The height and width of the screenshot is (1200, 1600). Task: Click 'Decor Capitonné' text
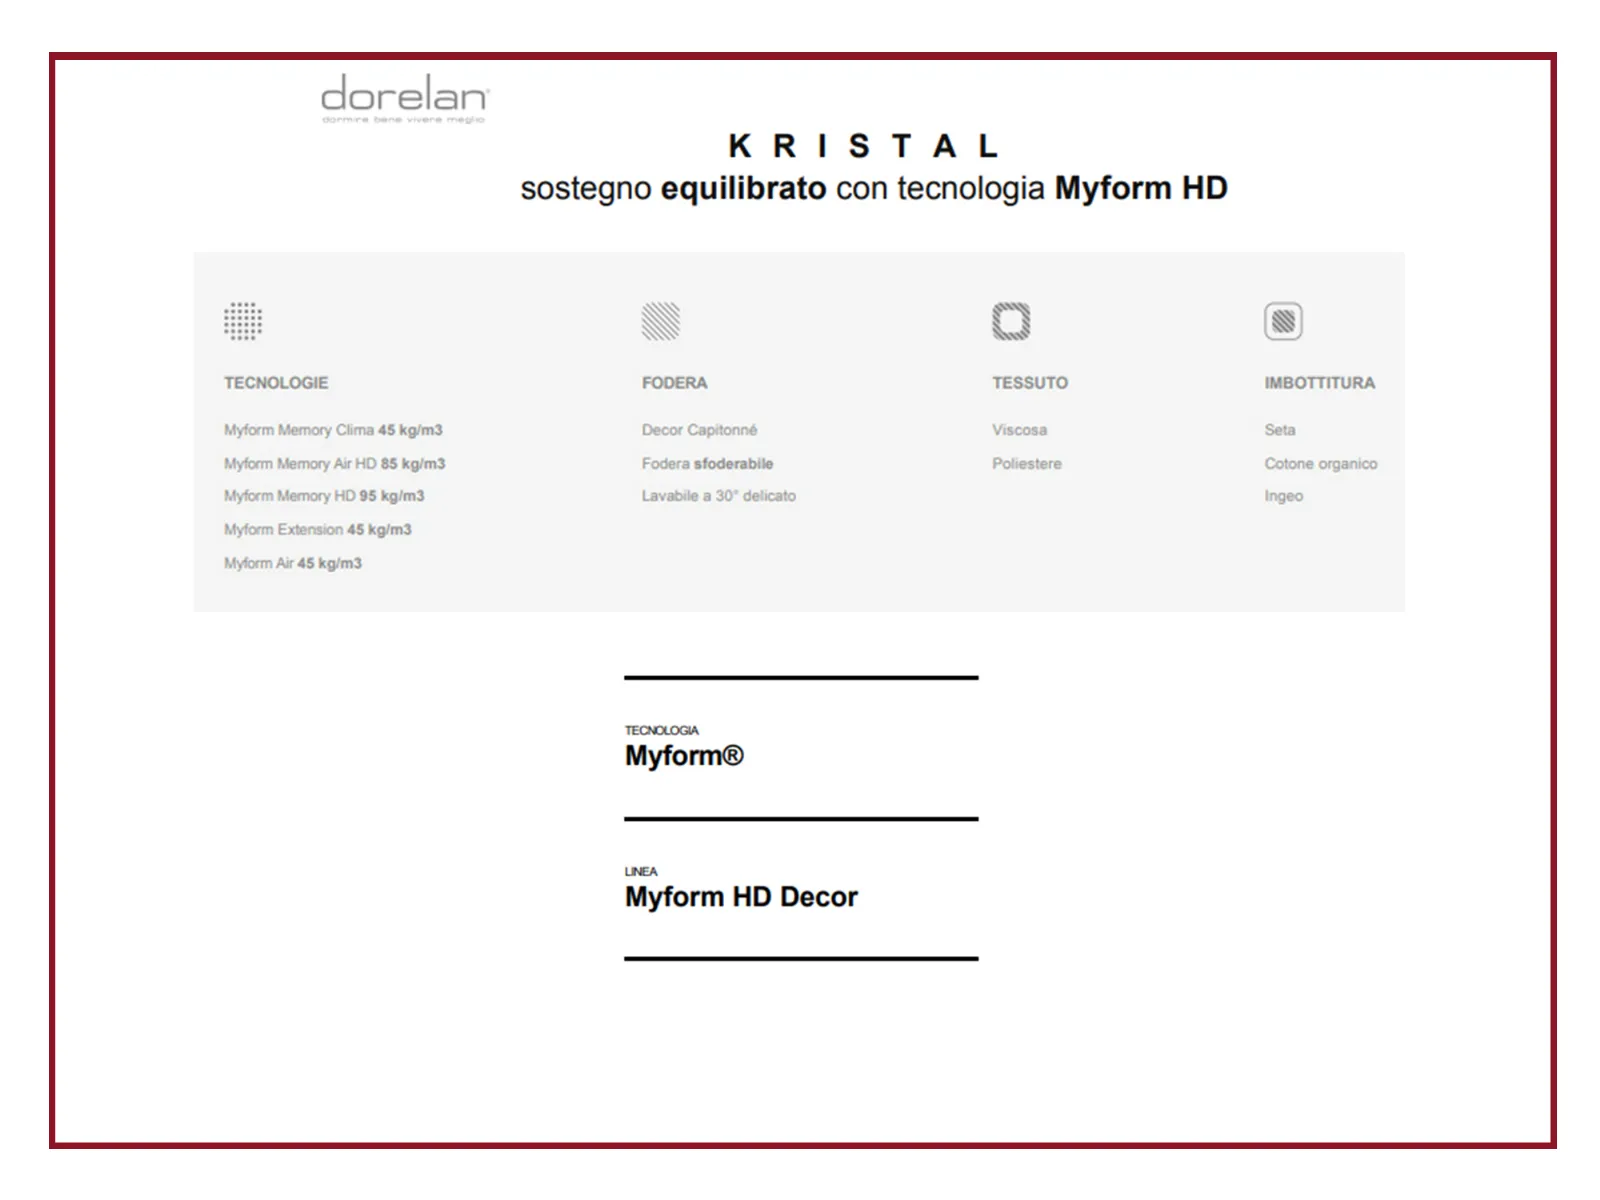coord(700,430)
